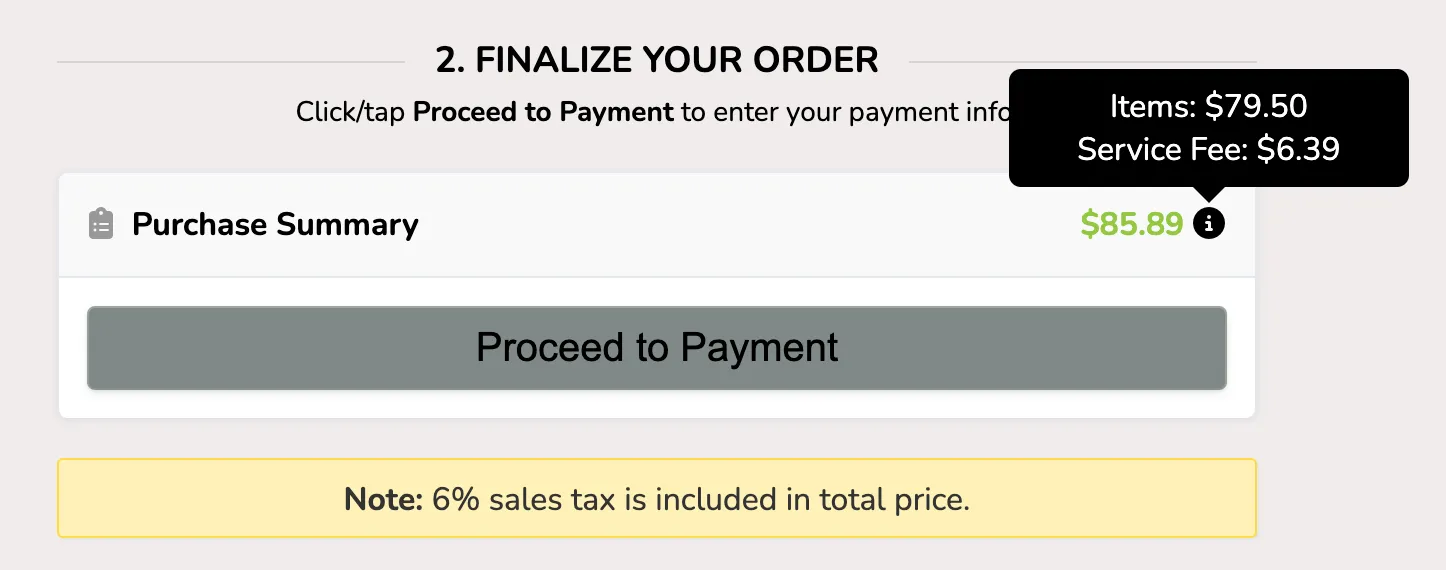
Task: Select the green $85.89 total amount
Action: click(1131, 224)
